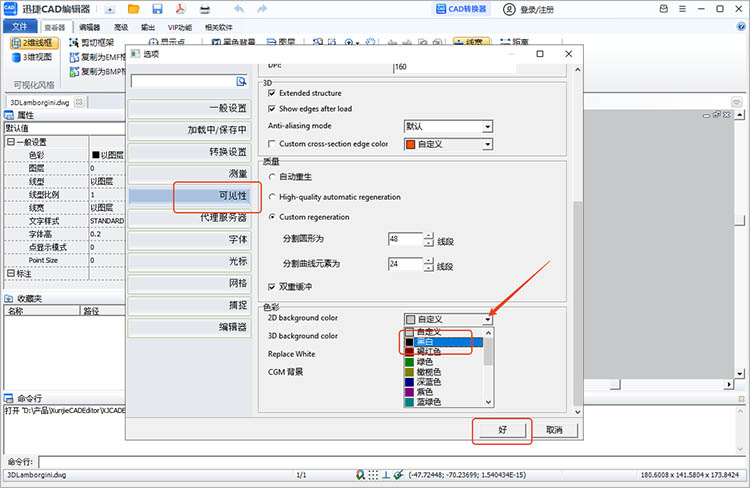Screen dimensions: 750x488
Task: Click the PDF export icon in title bar
Action: pyautogui.click(x=181, y=9)
